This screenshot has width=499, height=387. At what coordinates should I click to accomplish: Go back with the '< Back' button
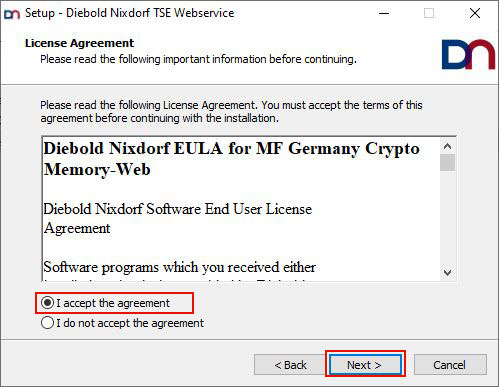click(290, 365)
